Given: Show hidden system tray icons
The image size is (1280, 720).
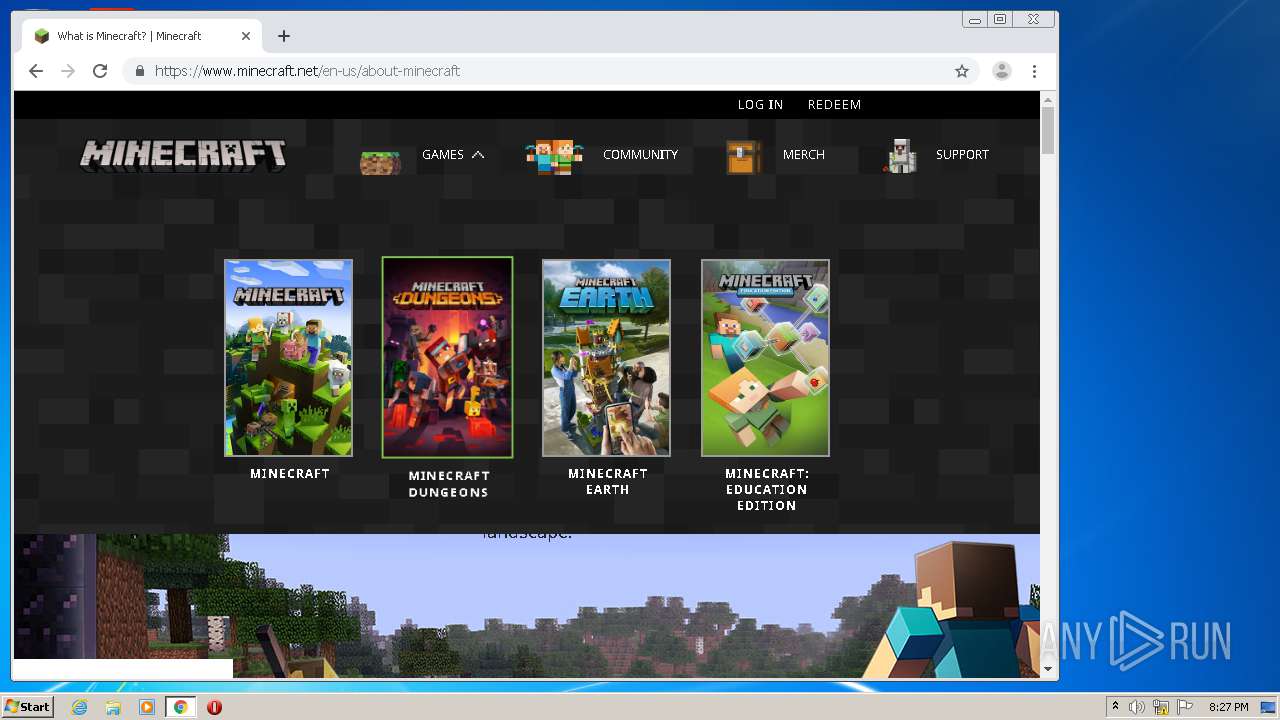Looking at the screenshot, I should coord(1115,707).
